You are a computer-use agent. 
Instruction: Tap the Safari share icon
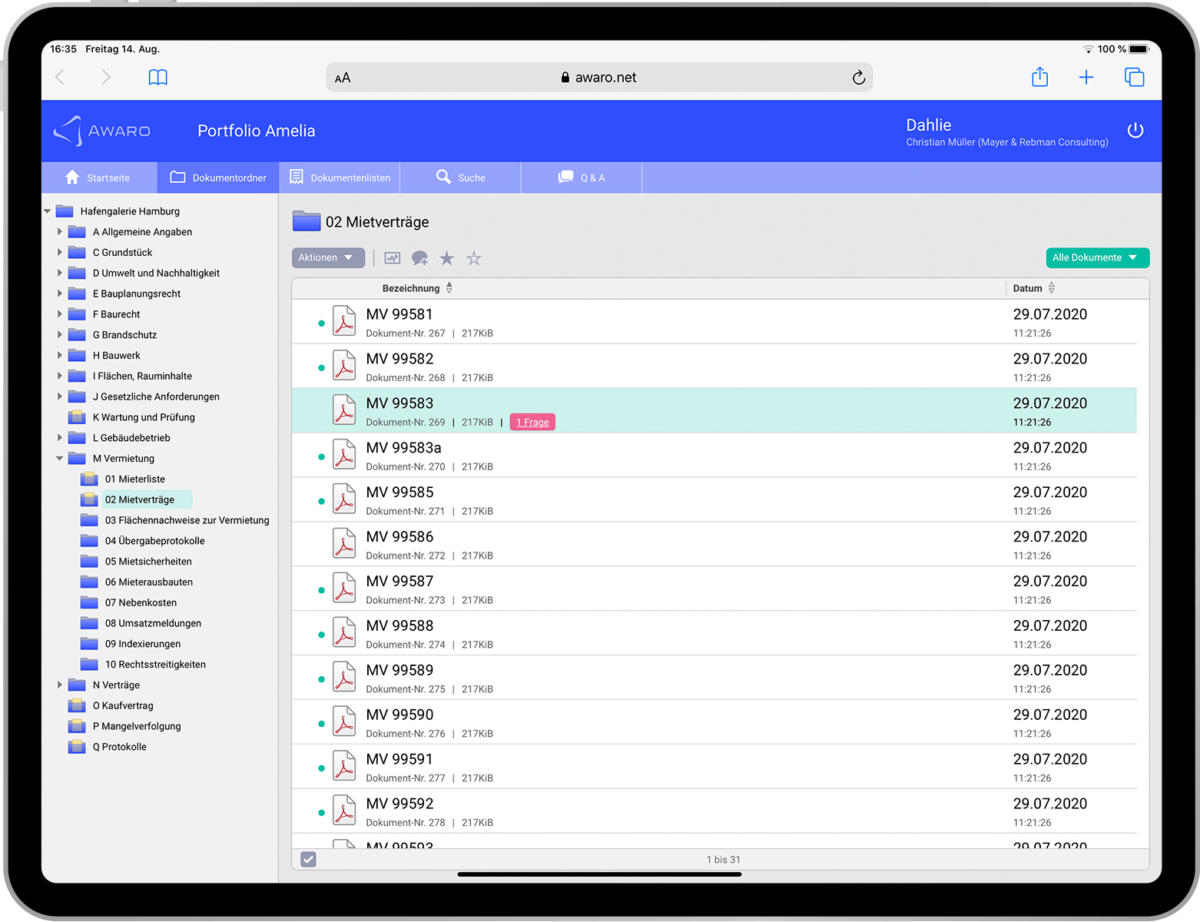click(1040, 77)
